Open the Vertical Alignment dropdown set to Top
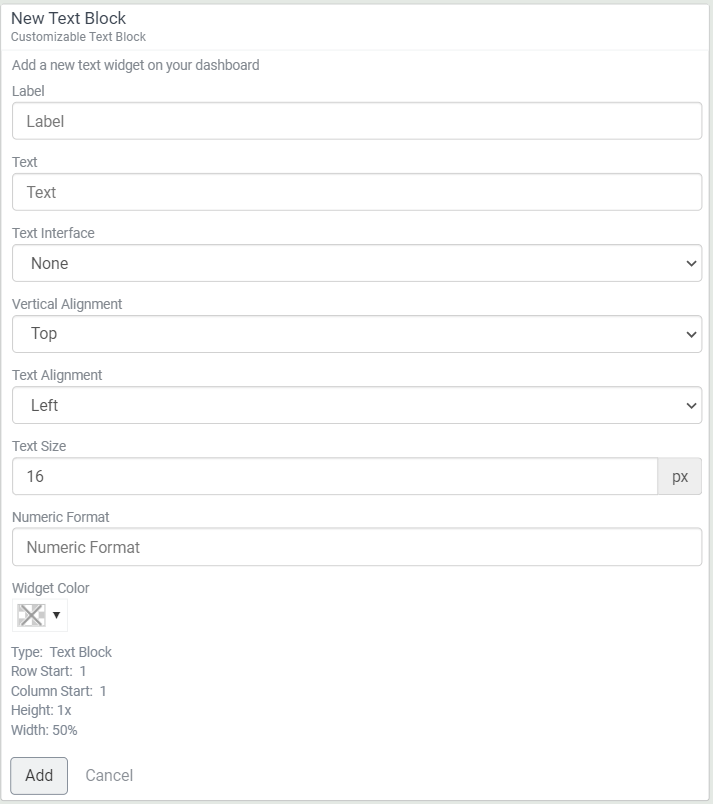Screen dimensions: 713x804 (357, 334)
